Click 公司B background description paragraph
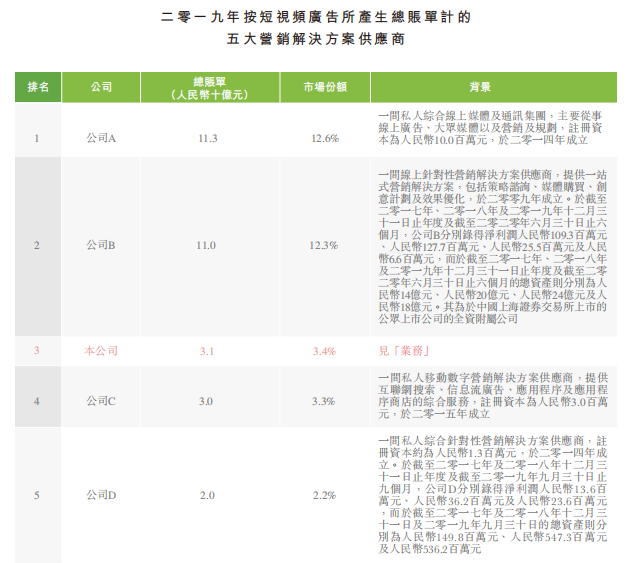Image resolution: width=631 pixels, height=563 pixels. [x=492, y=247]
